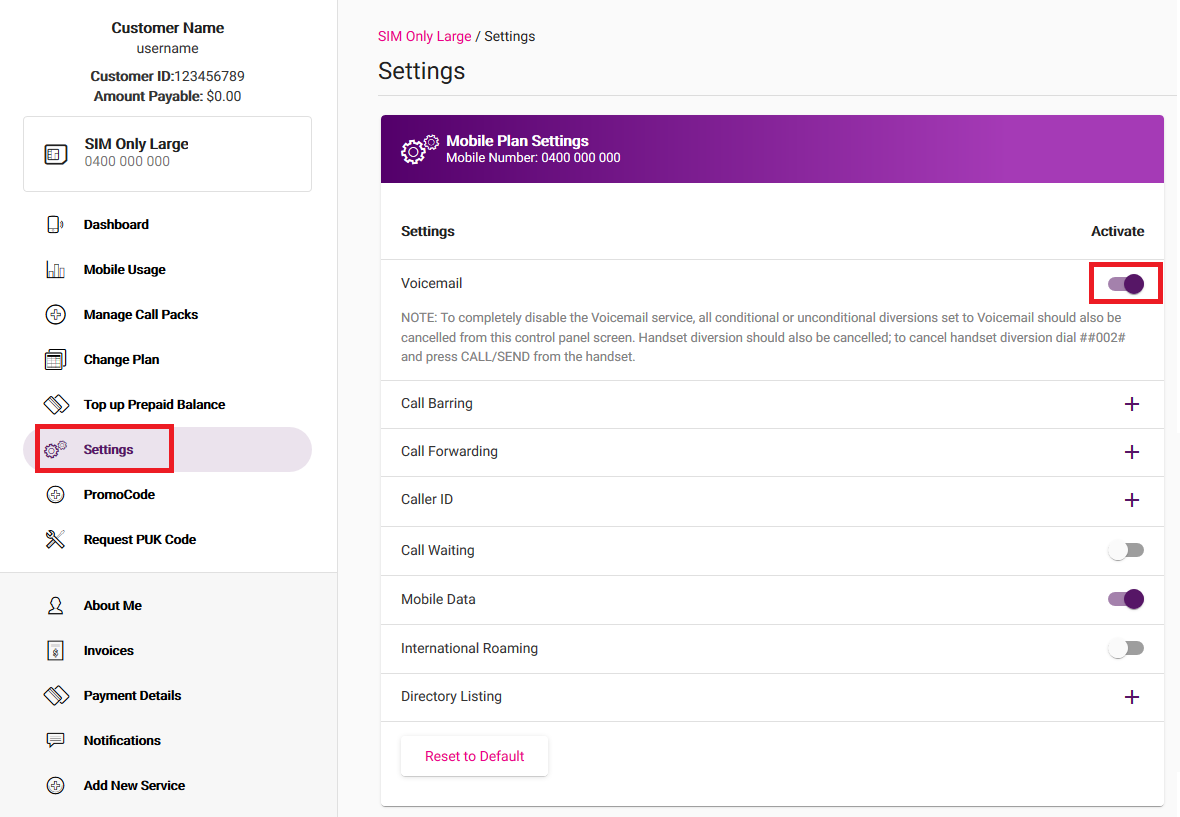Screen dimensions: 1180x817
Task: Enable International Roaming
Action: click(1126, 648)
